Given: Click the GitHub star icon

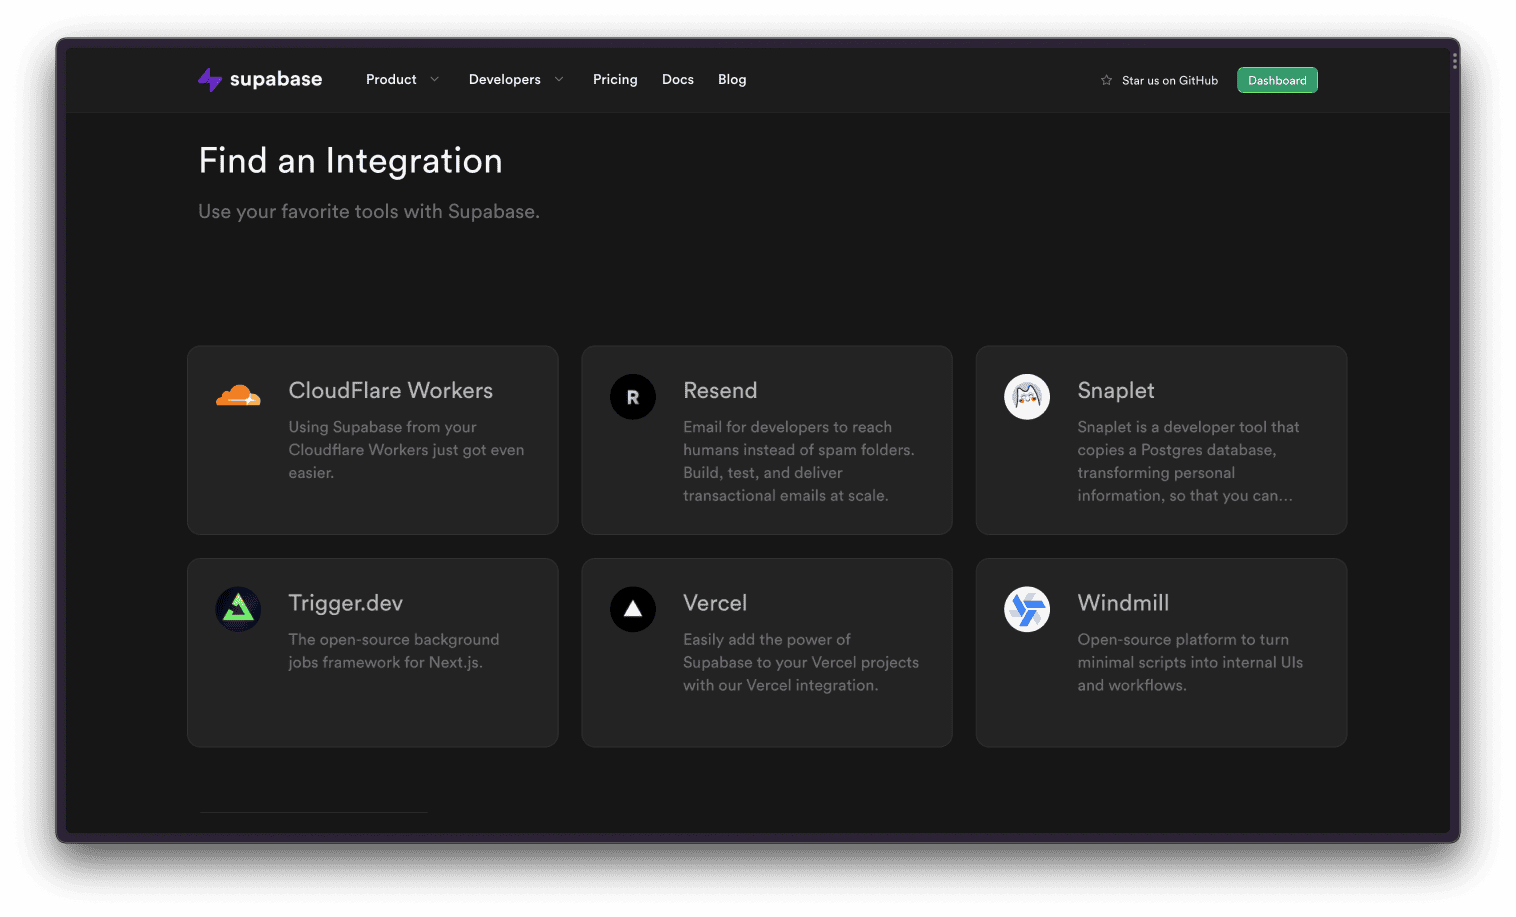Looking at the screenshot, I should (1106, 80).
